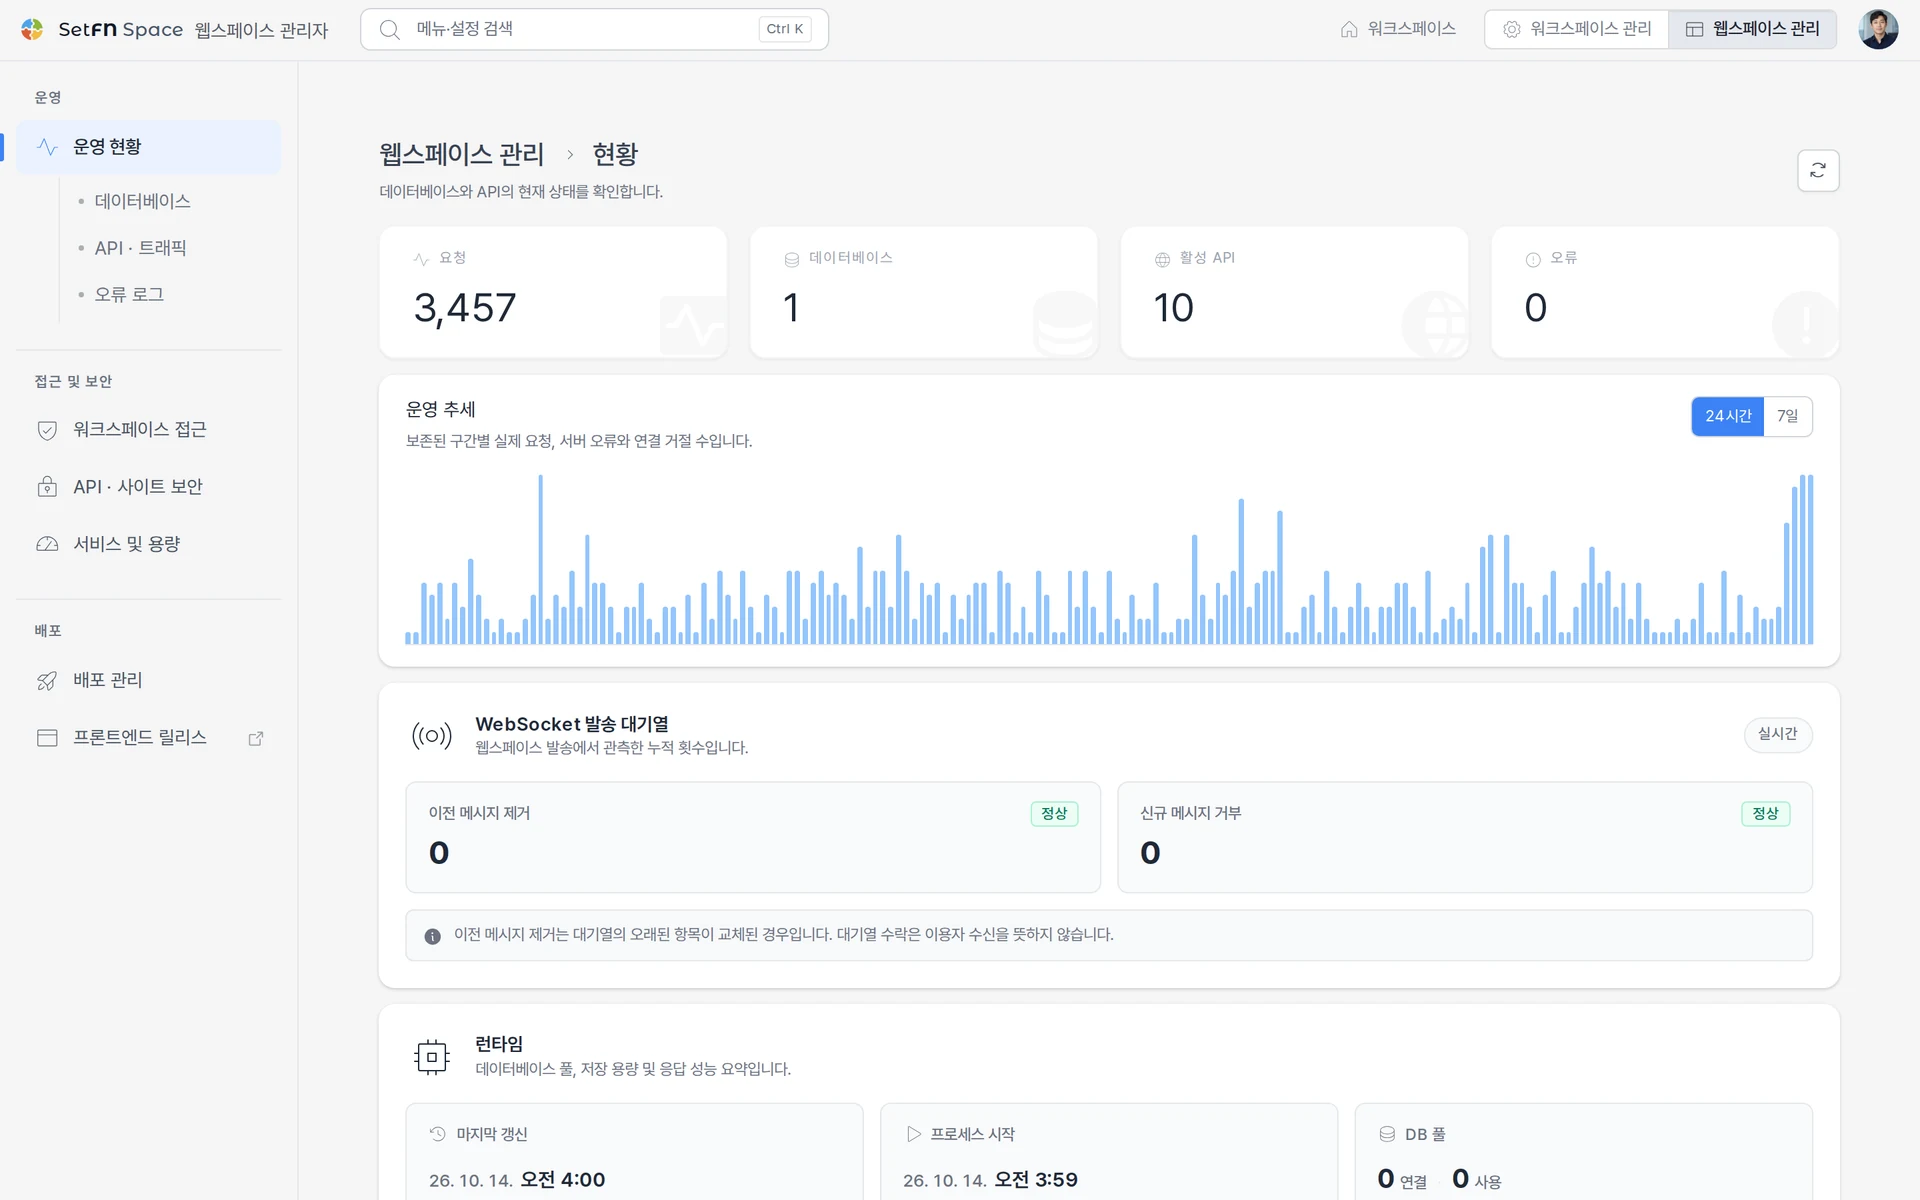Image resolution: width=1920 pixels, height=1200 pixels.
Task: Click the WebSocket 발송 대기열 heading
Action: click(x=572, y=724)
